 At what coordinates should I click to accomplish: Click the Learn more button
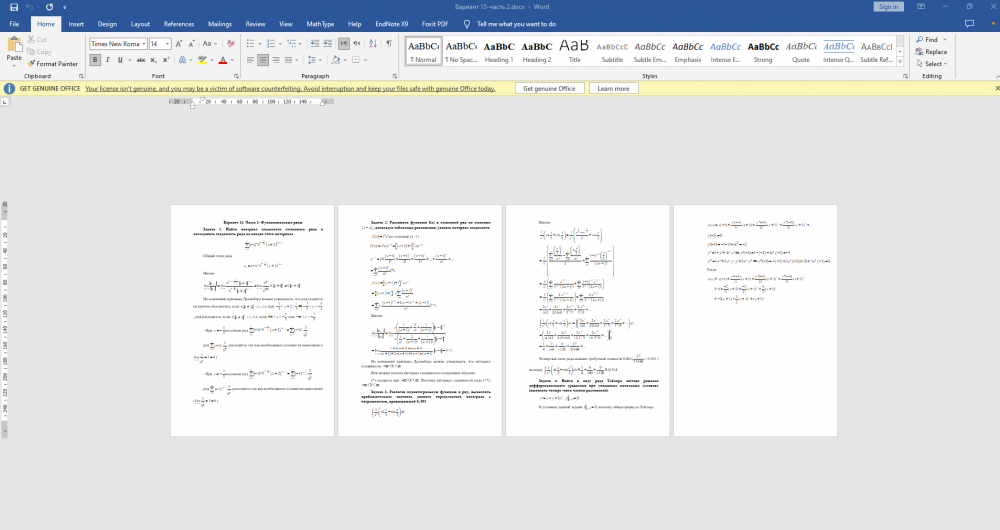(x=613, y=89)
